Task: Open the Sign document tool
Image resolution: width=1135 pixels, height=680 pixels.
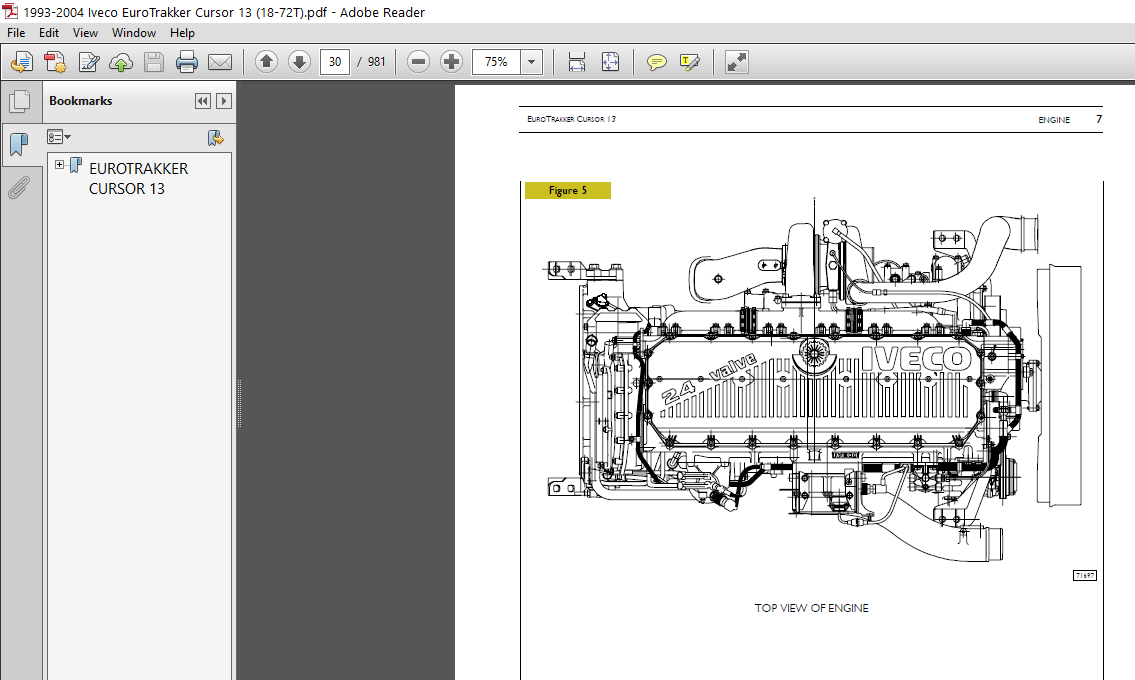Action: pyautogui.click(x=88, y=62)
